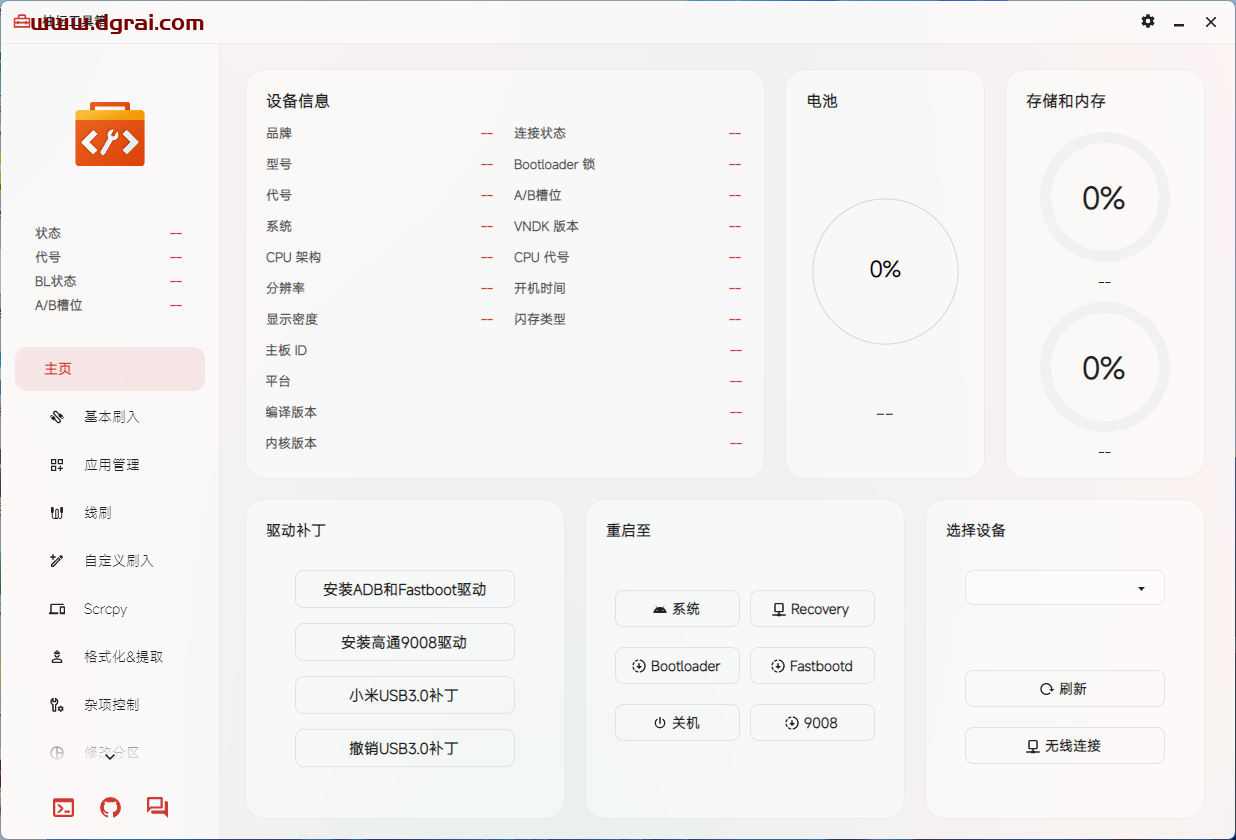Reboot to 9008 mode

(x=812, y=723)
